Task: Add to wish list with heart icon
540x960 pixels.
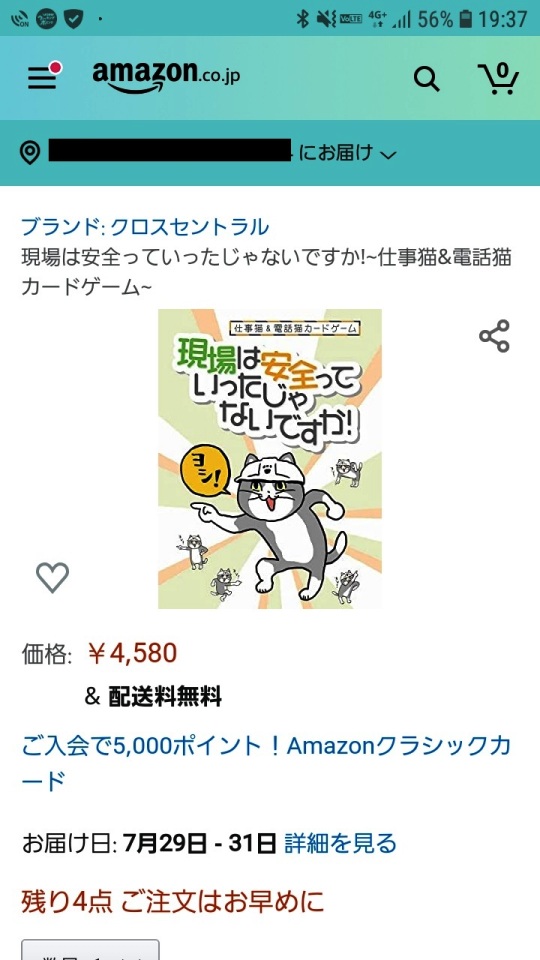Action: [x=53, y=577]
